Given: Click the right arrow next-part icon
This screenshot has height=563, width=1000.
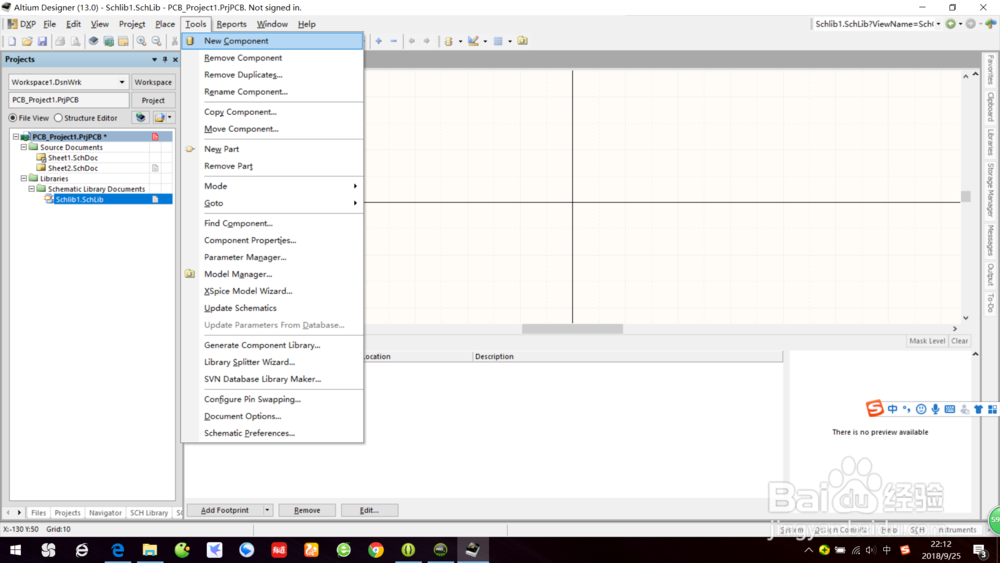Looking at the screenshot, I should [x=427, y=41].
